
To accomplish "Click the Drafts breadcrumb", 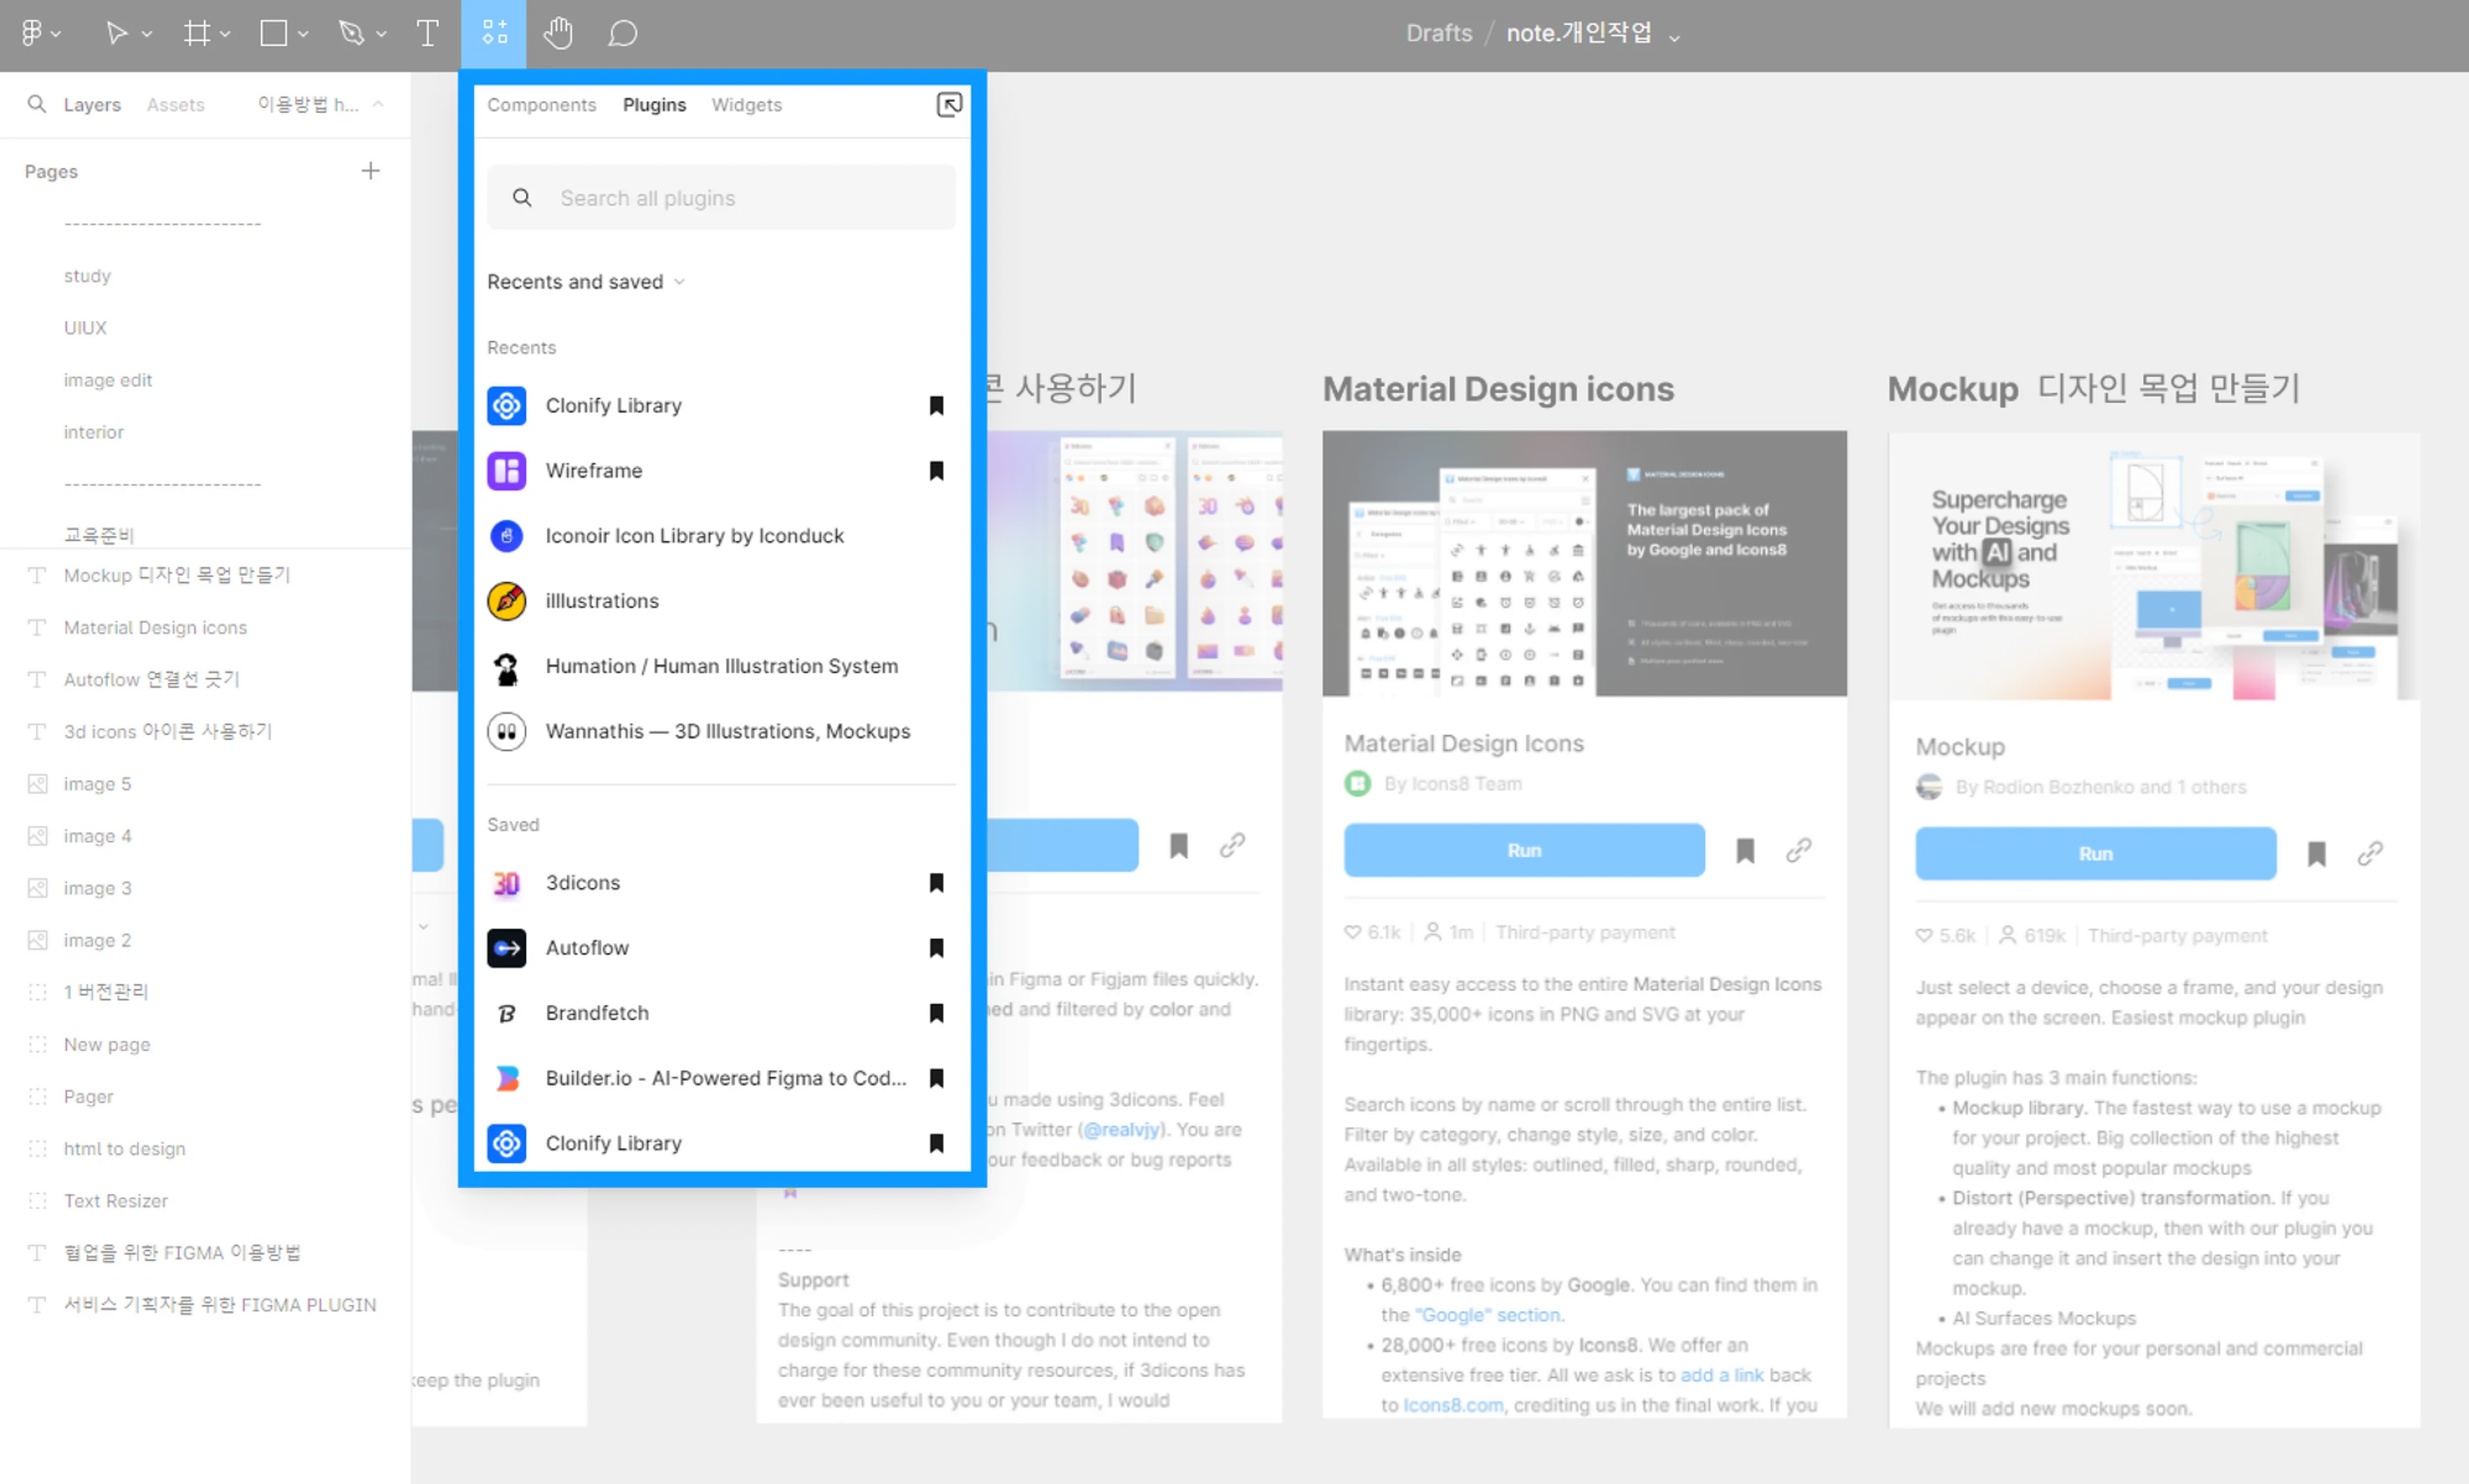I will coord(1439,33).
